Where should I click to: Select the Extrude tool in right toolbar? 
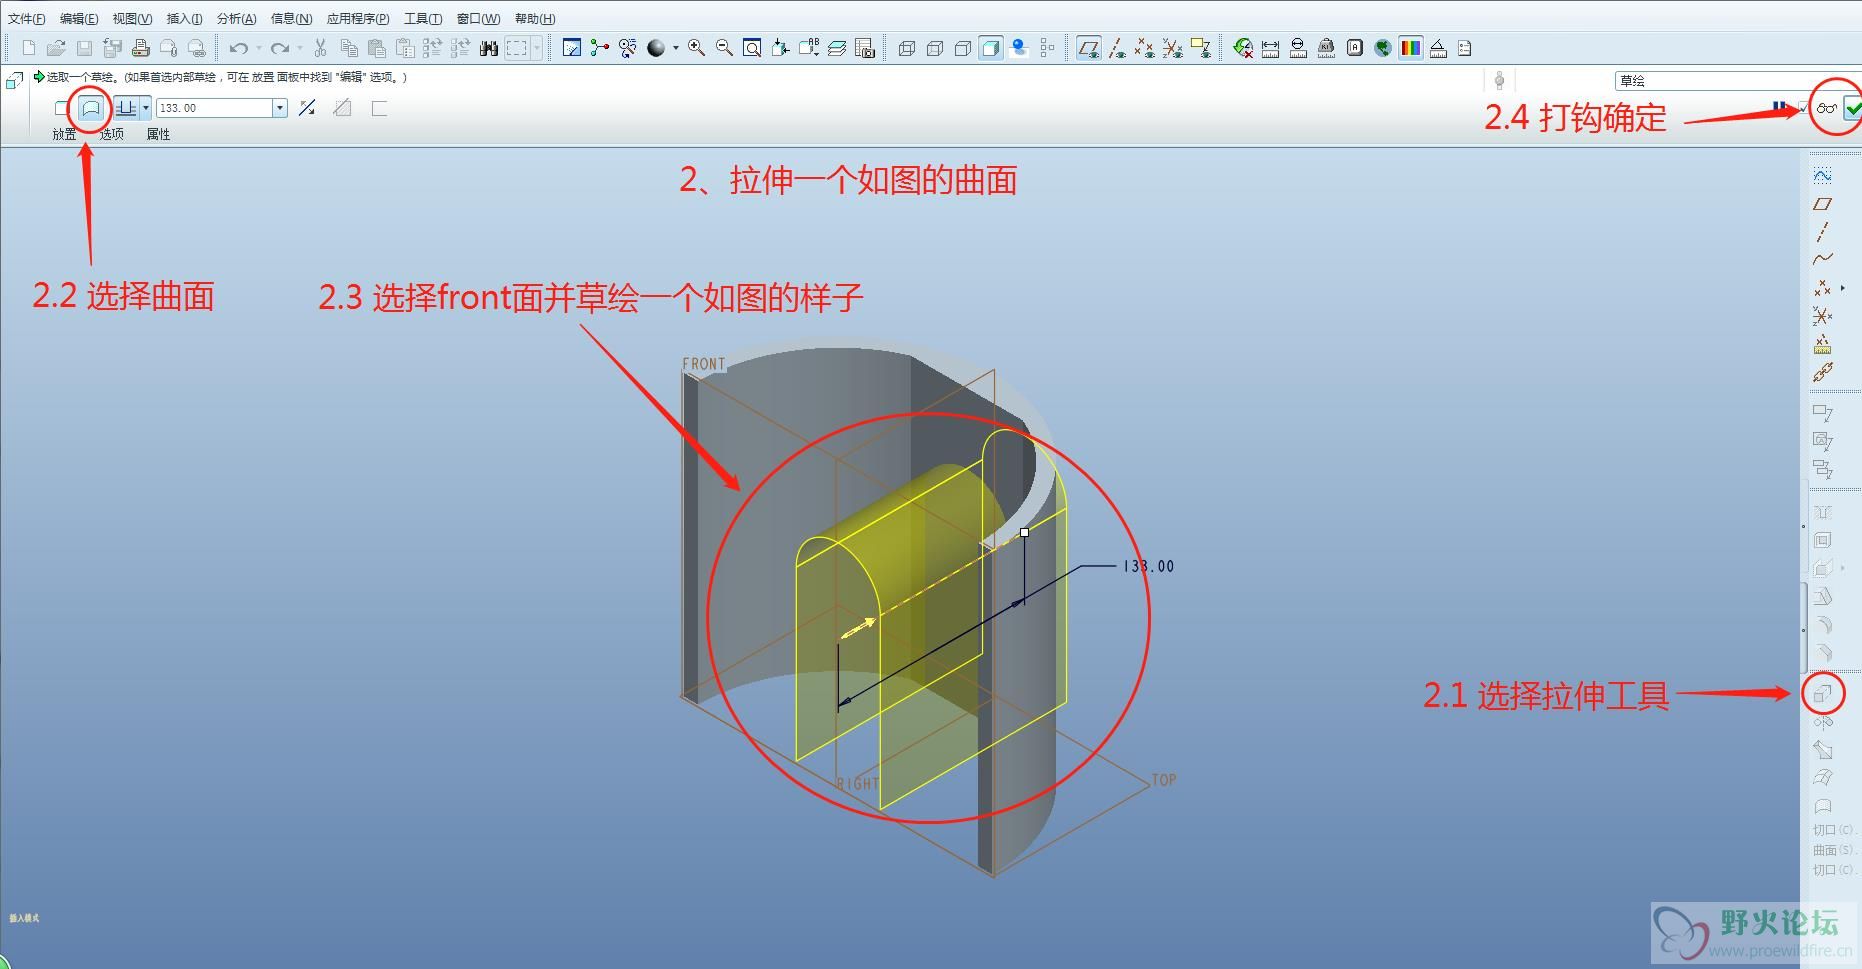pos(1823,693)
